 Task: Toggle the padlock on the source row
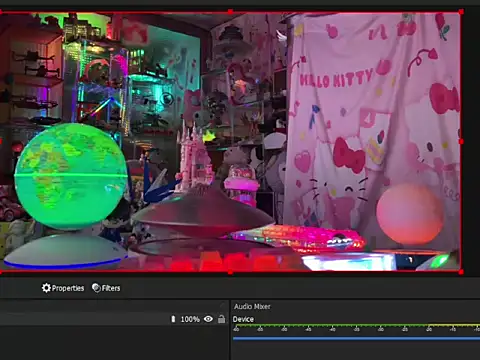click(x=221, y=319)
